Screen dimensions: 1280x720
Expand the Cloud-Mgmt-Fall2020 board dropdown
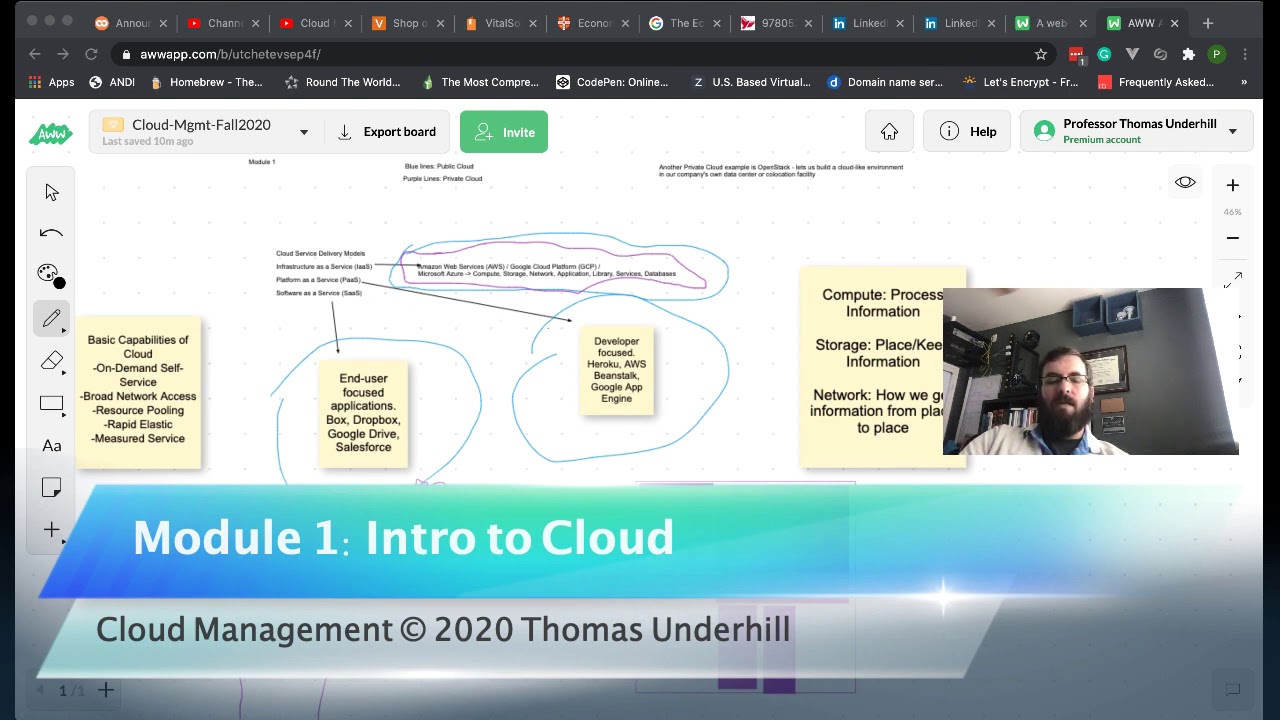point(304,132)
